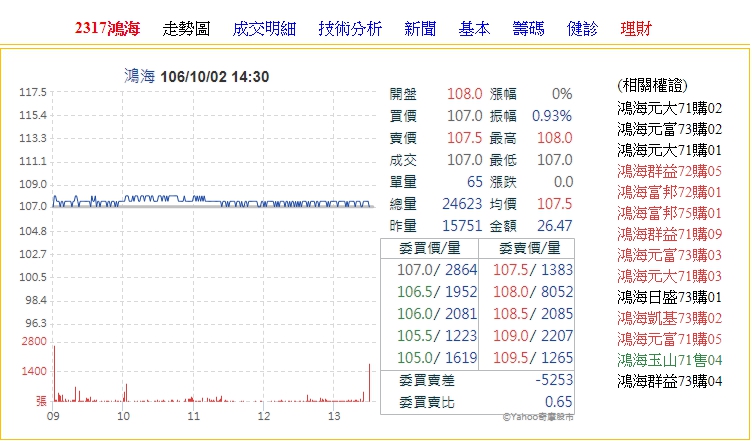Open warrant 鴻海群益72購05
This screenshot has width=752, height=441.
click(669, 171)
